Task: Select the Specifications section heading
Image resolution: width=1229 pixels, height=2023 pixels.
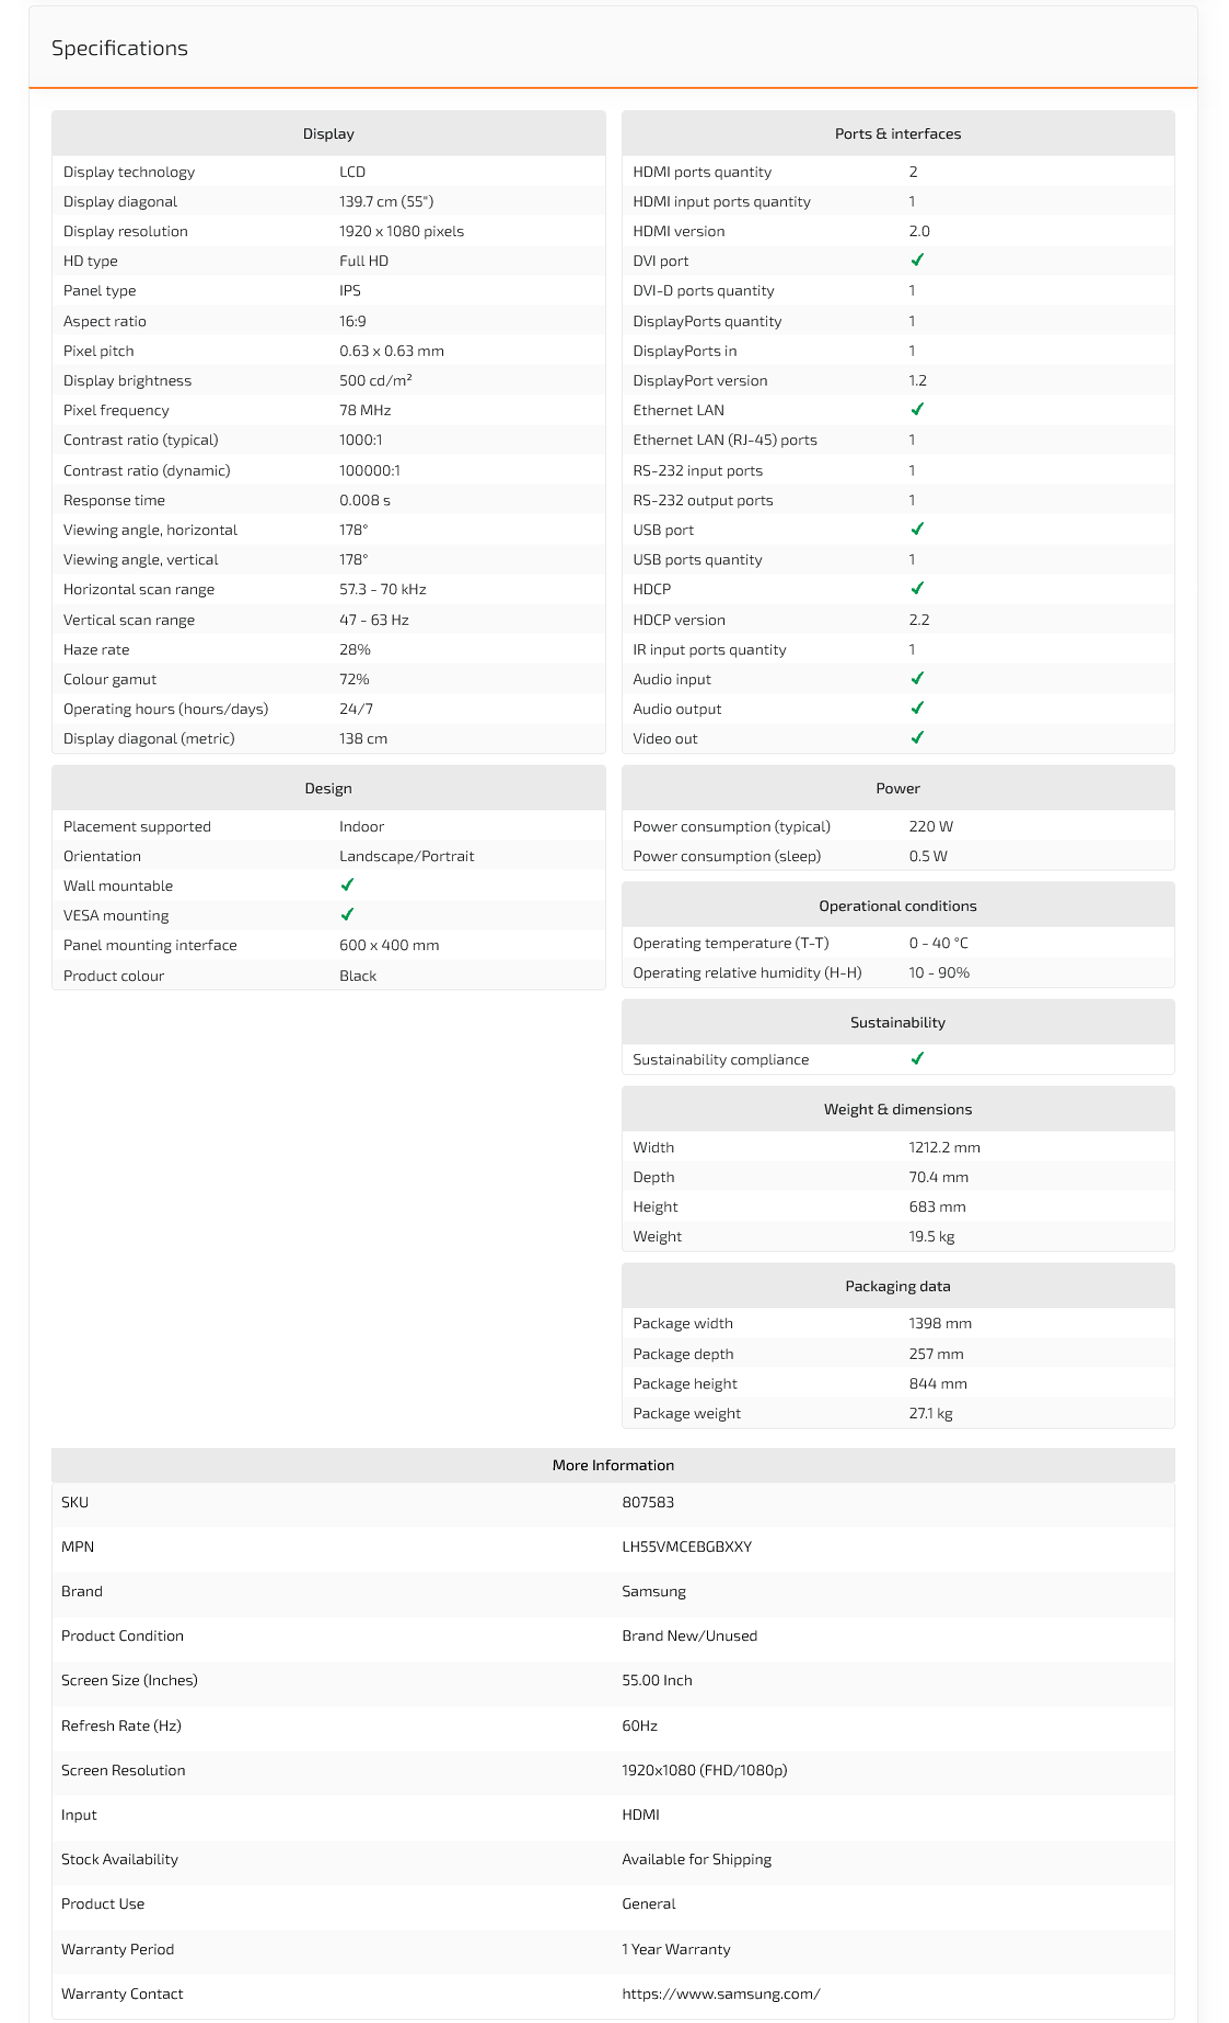Action: [x=120, y=48]
